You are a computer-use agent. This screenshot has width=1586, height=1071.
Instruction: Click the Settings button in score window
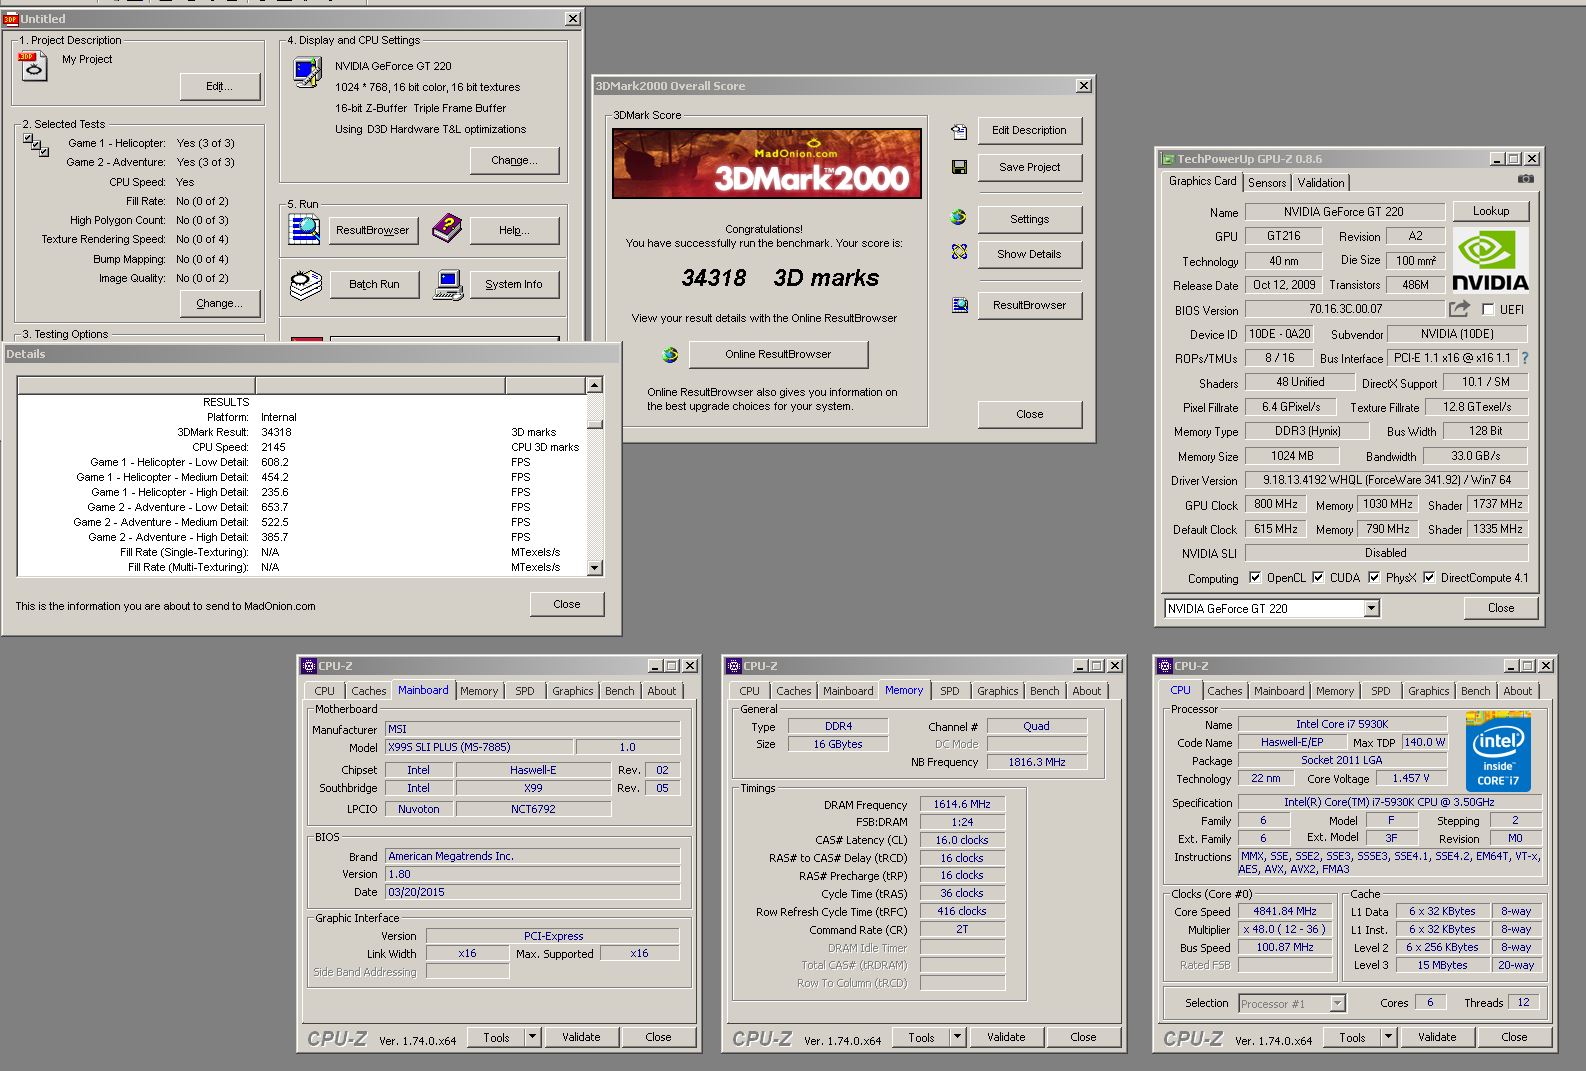[x=1029, y=219]
